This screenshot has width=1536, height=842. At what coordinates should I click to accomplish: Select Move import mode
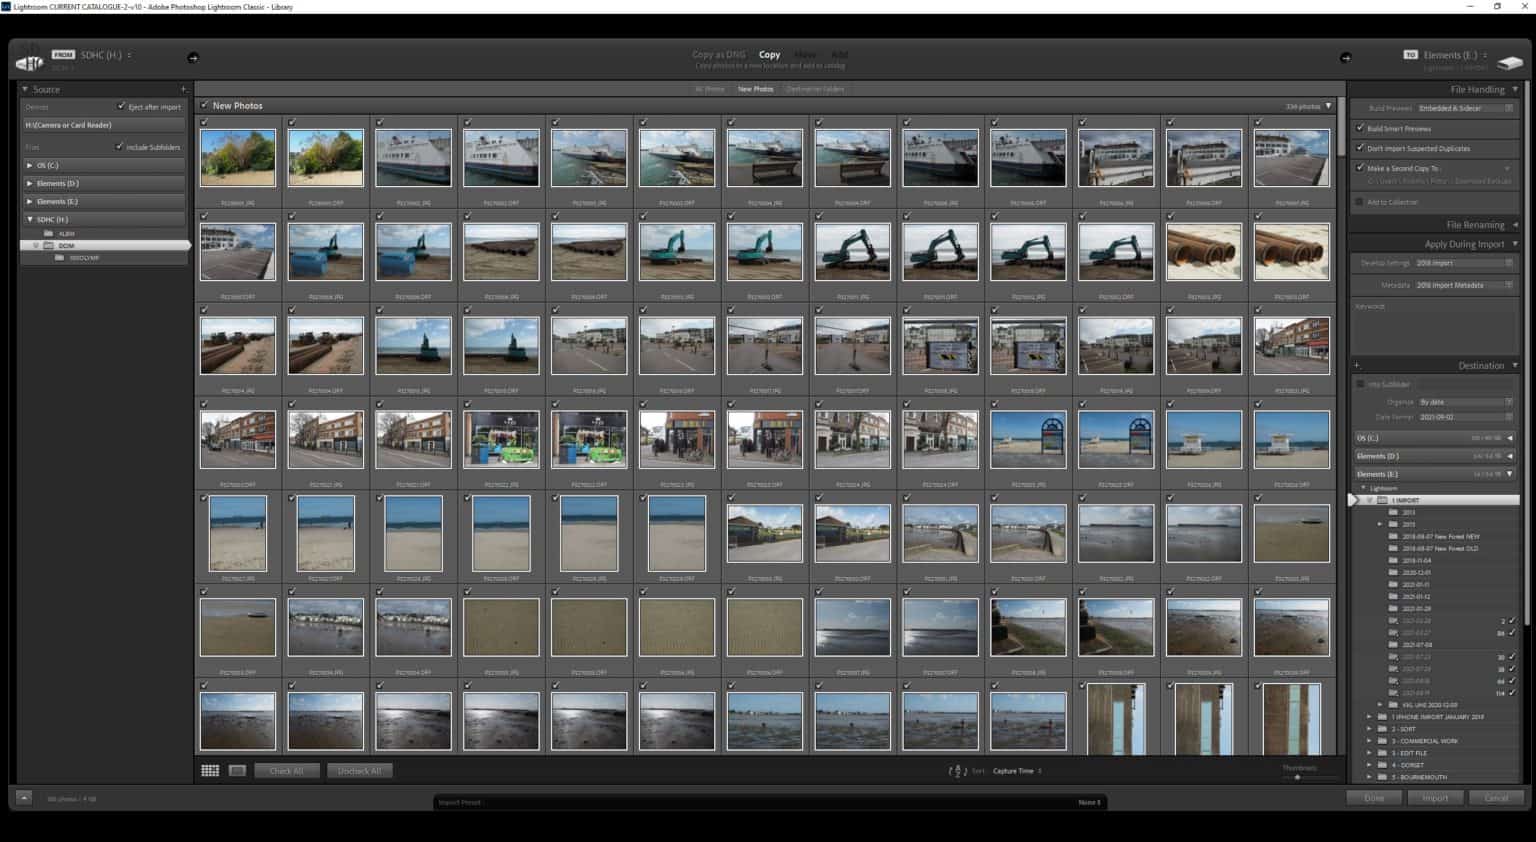coord(805,55)
